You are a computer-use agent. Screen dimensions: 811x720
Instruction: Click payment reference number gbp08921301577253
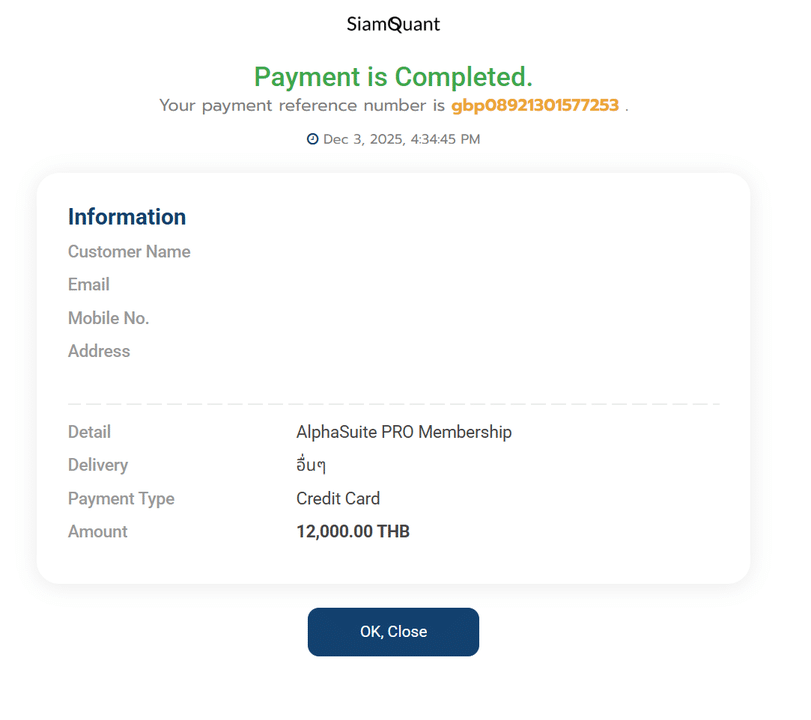(x=535, y=105)
